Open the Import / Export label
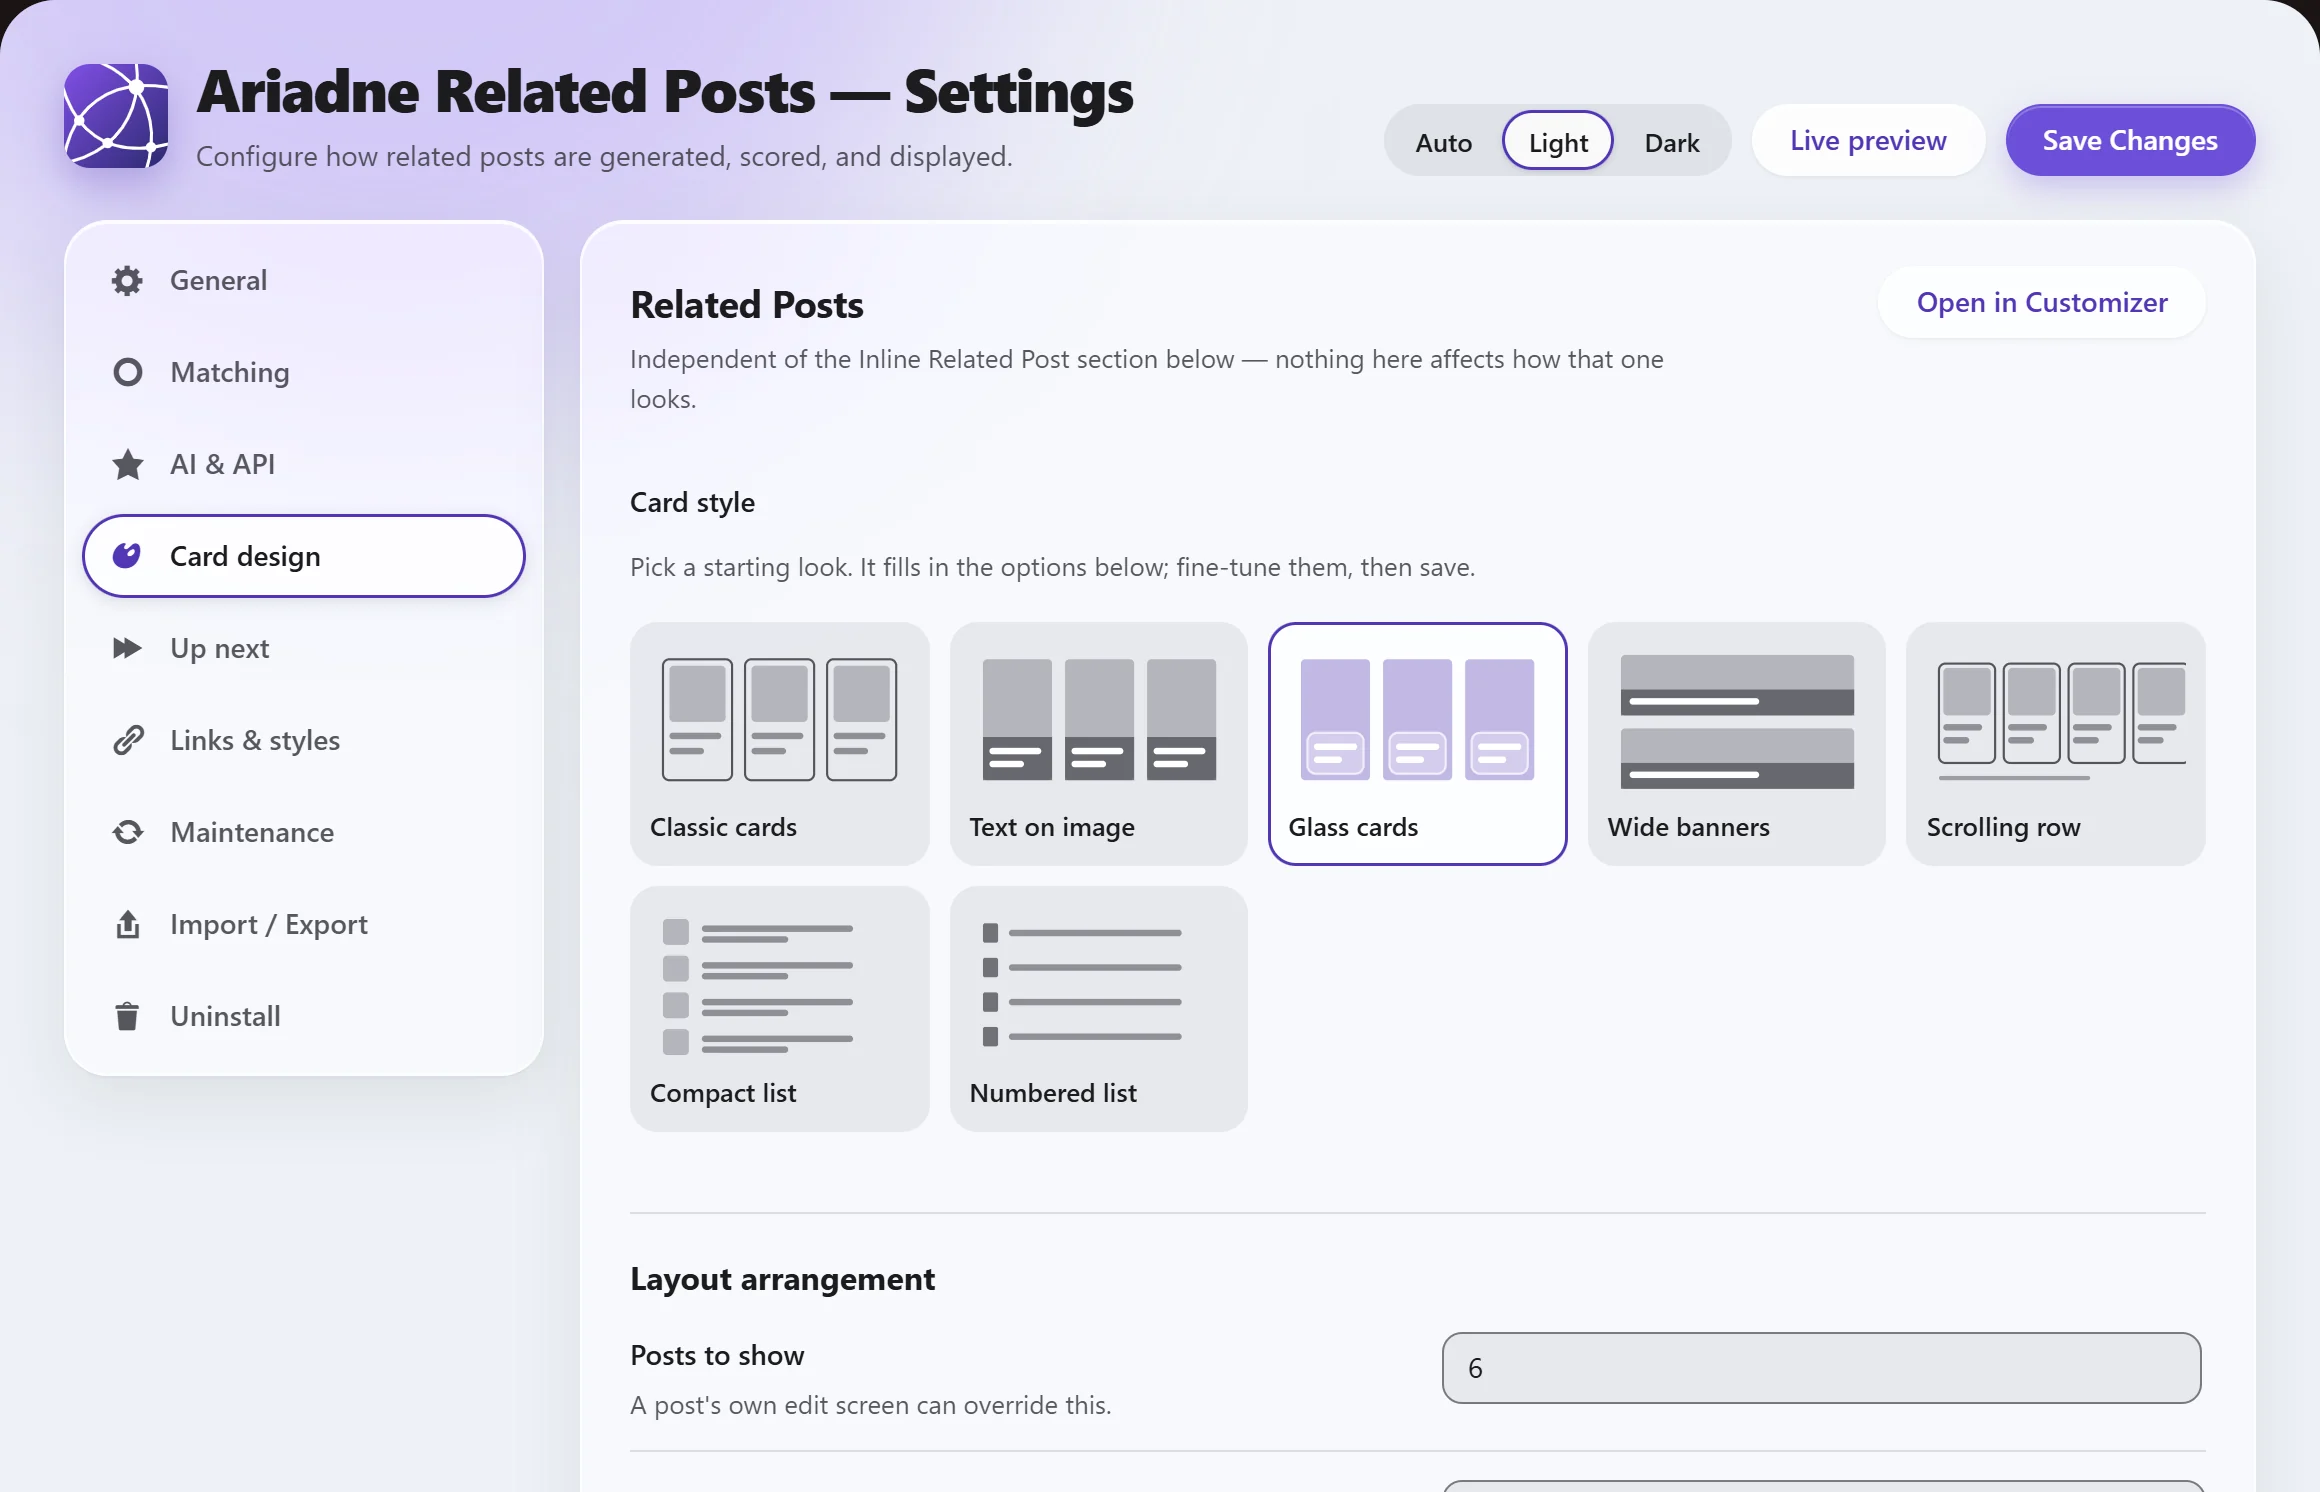Image resolution: width=2320 pixels, height=1492 pixels. tap(269, 924)
